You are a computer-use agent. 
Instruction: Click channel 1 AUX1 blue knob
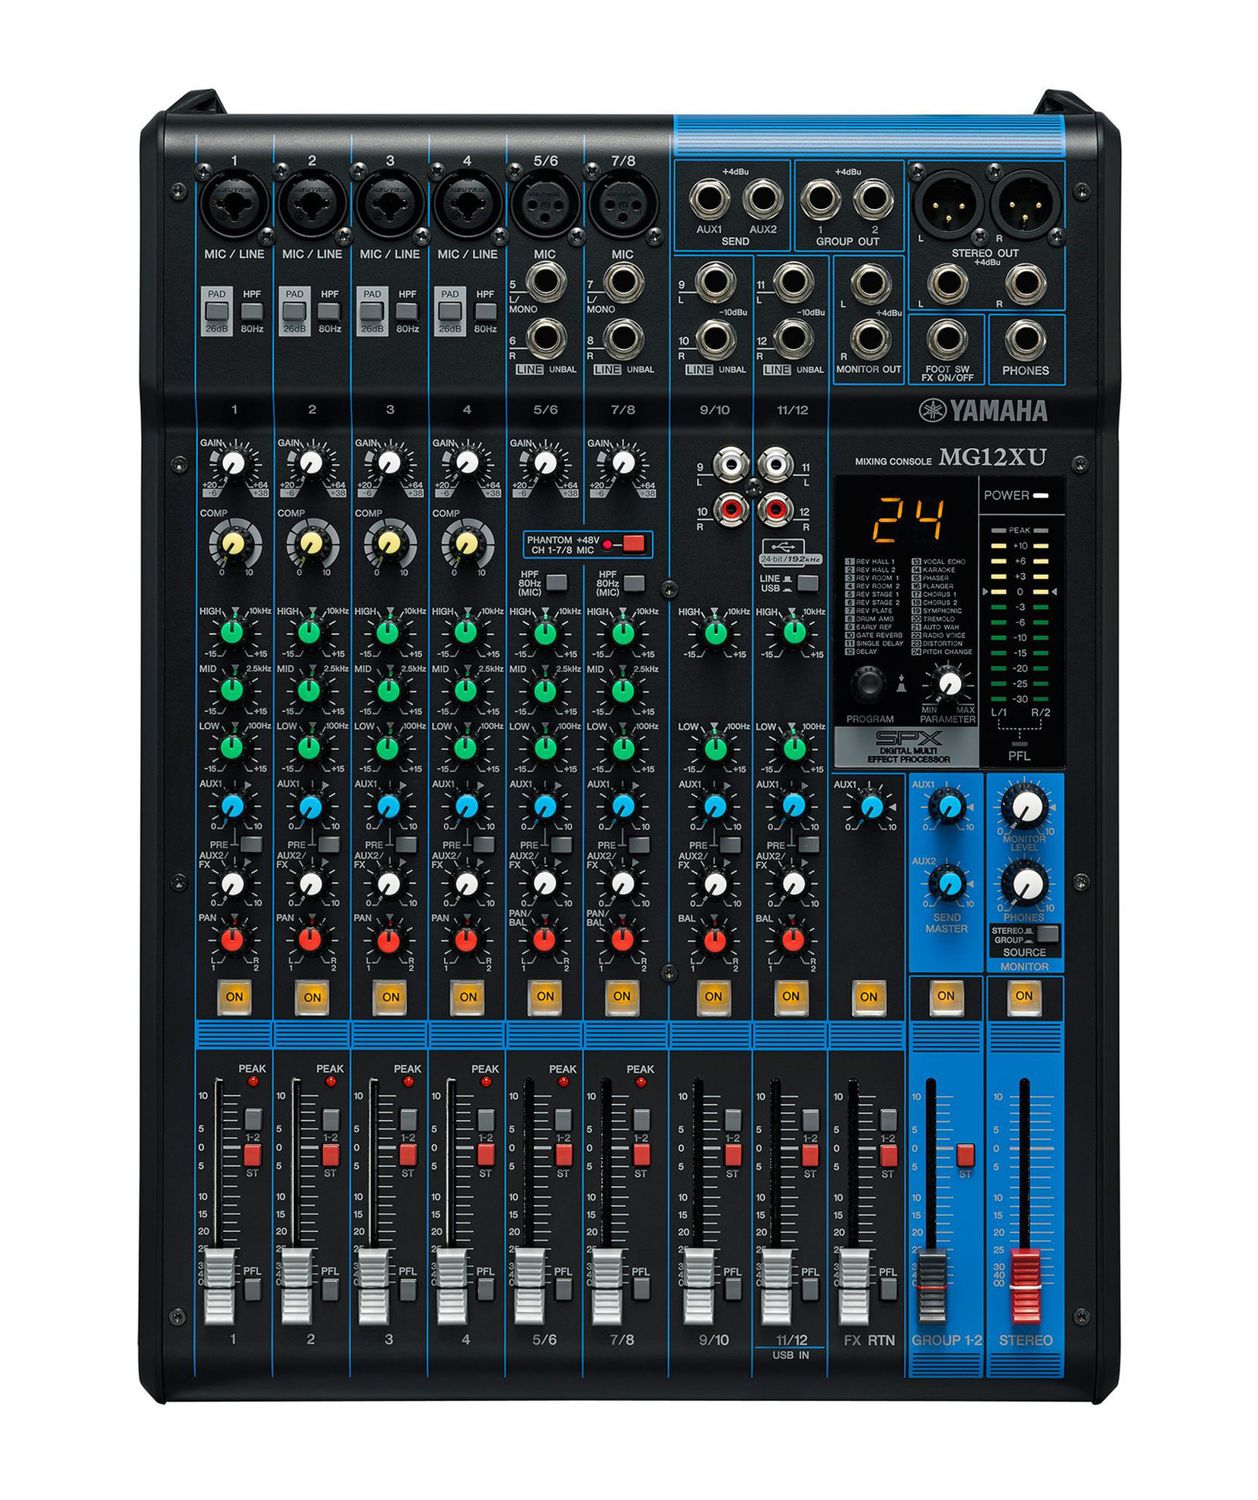233,806
